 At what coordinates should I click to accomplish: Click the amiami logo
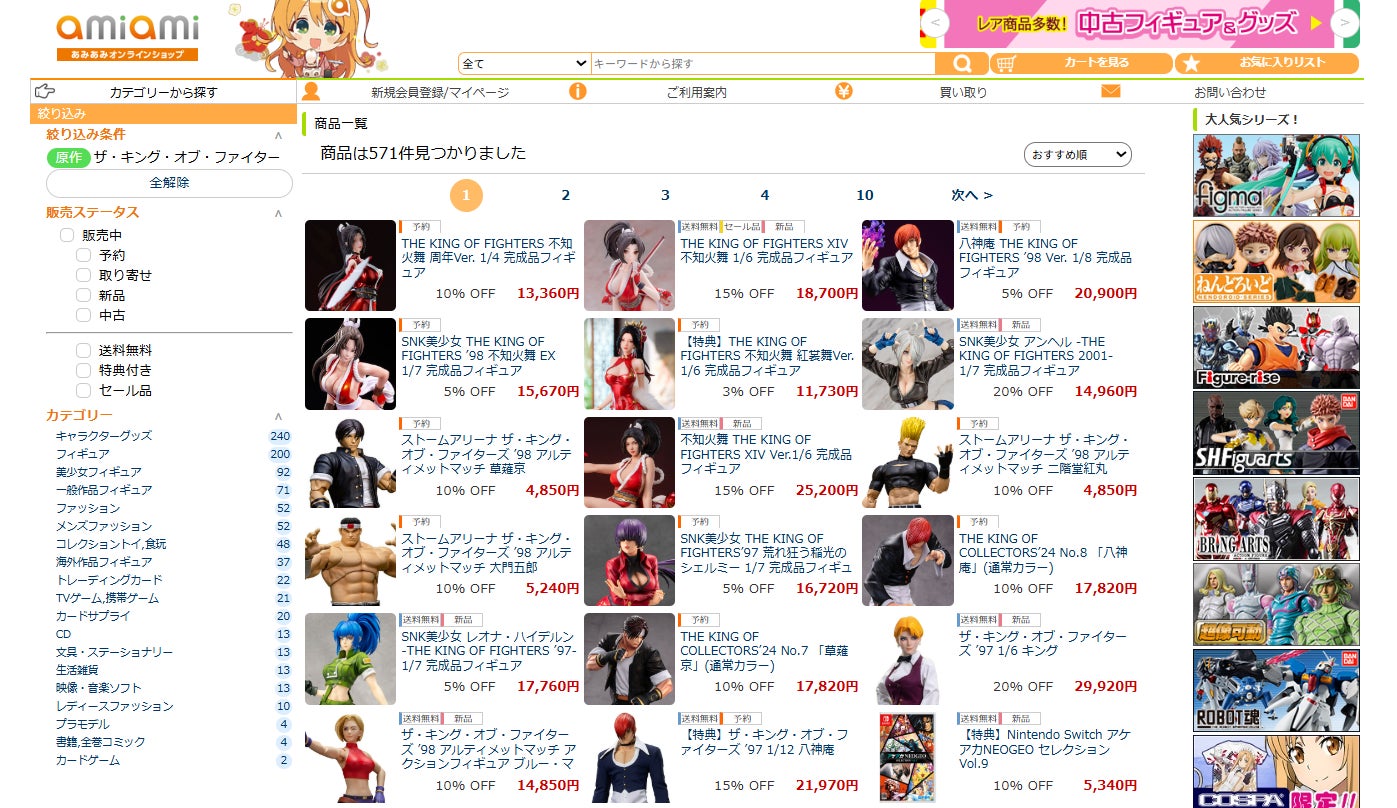pos(127,37)
